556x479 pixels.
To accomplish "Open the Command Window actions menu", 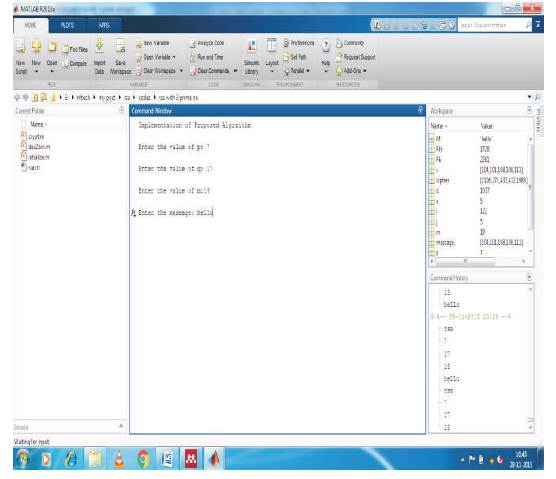I will [421, 110].
